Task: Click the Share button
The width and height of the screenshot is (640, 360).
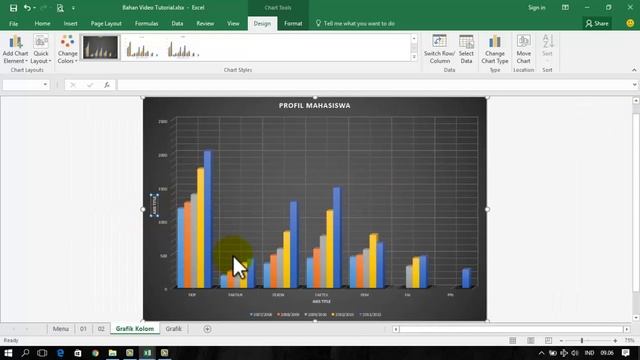Action: tap(597, 24)
